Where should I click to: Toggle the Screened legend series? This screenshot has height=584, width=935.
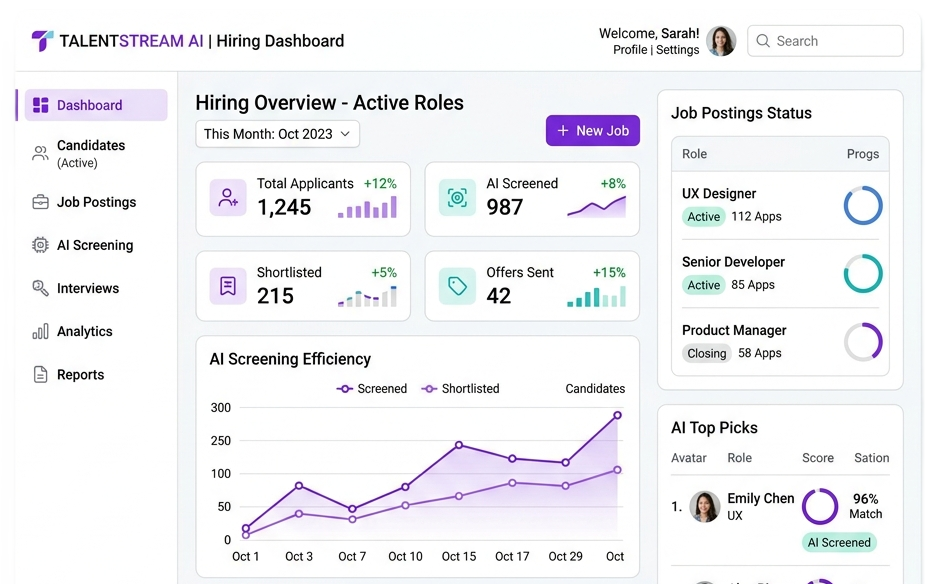pos(372,389)
